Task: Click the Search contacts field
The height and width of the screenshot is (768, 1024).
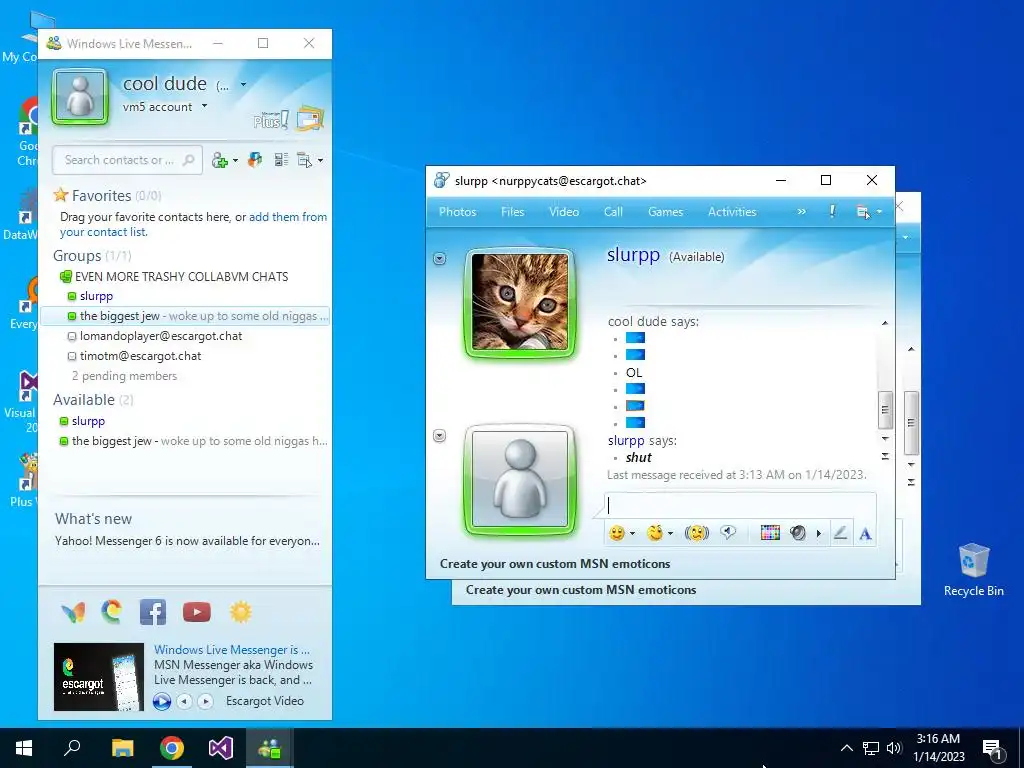Action: pos(128,160)
